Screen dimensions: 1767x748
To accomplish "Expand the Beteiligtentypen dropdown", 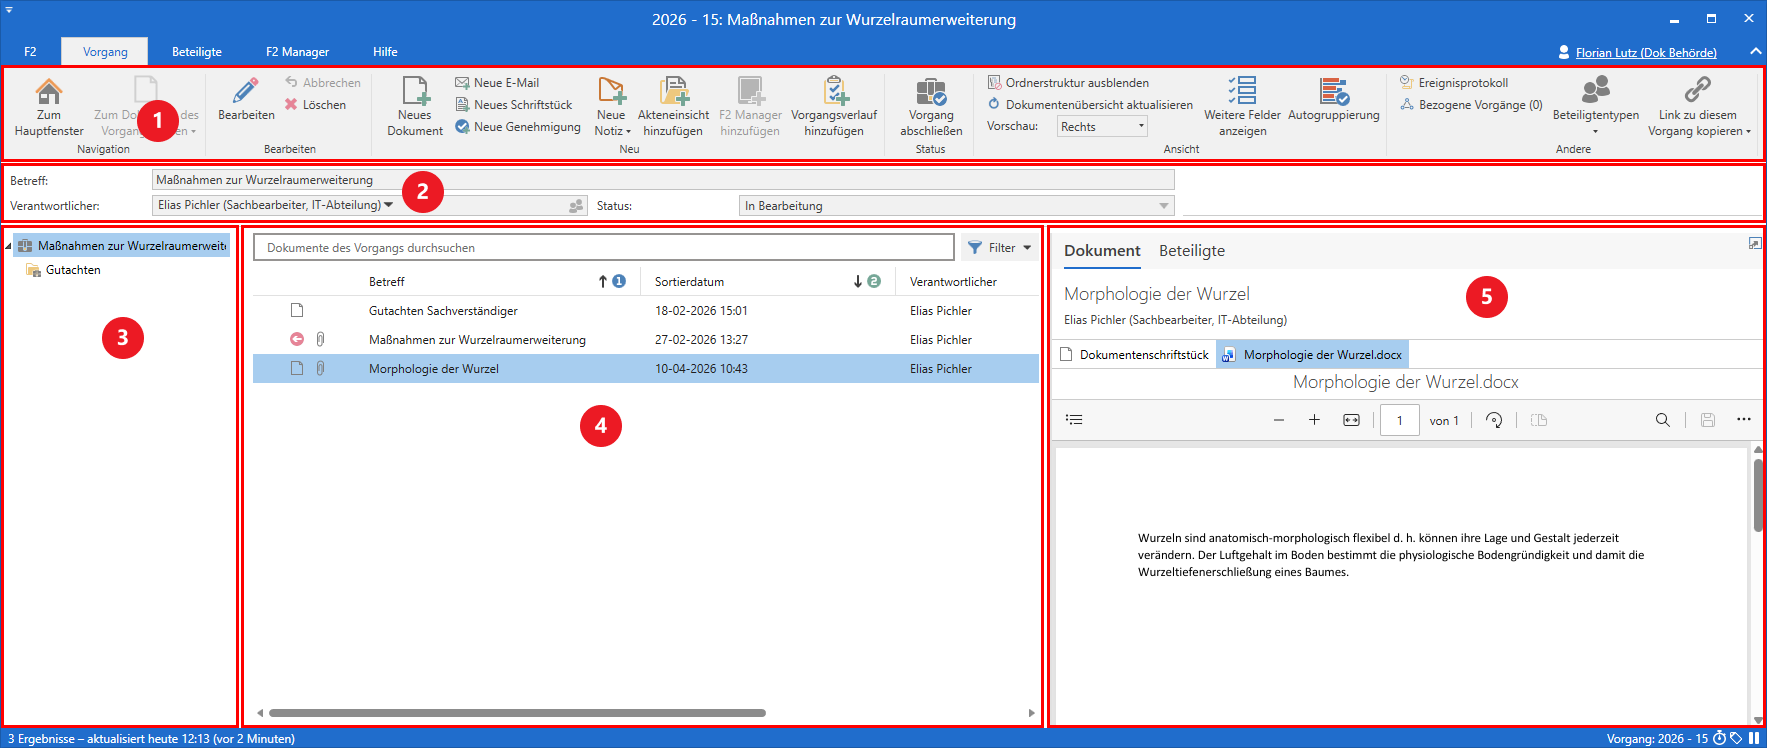I will point(1595,107).
